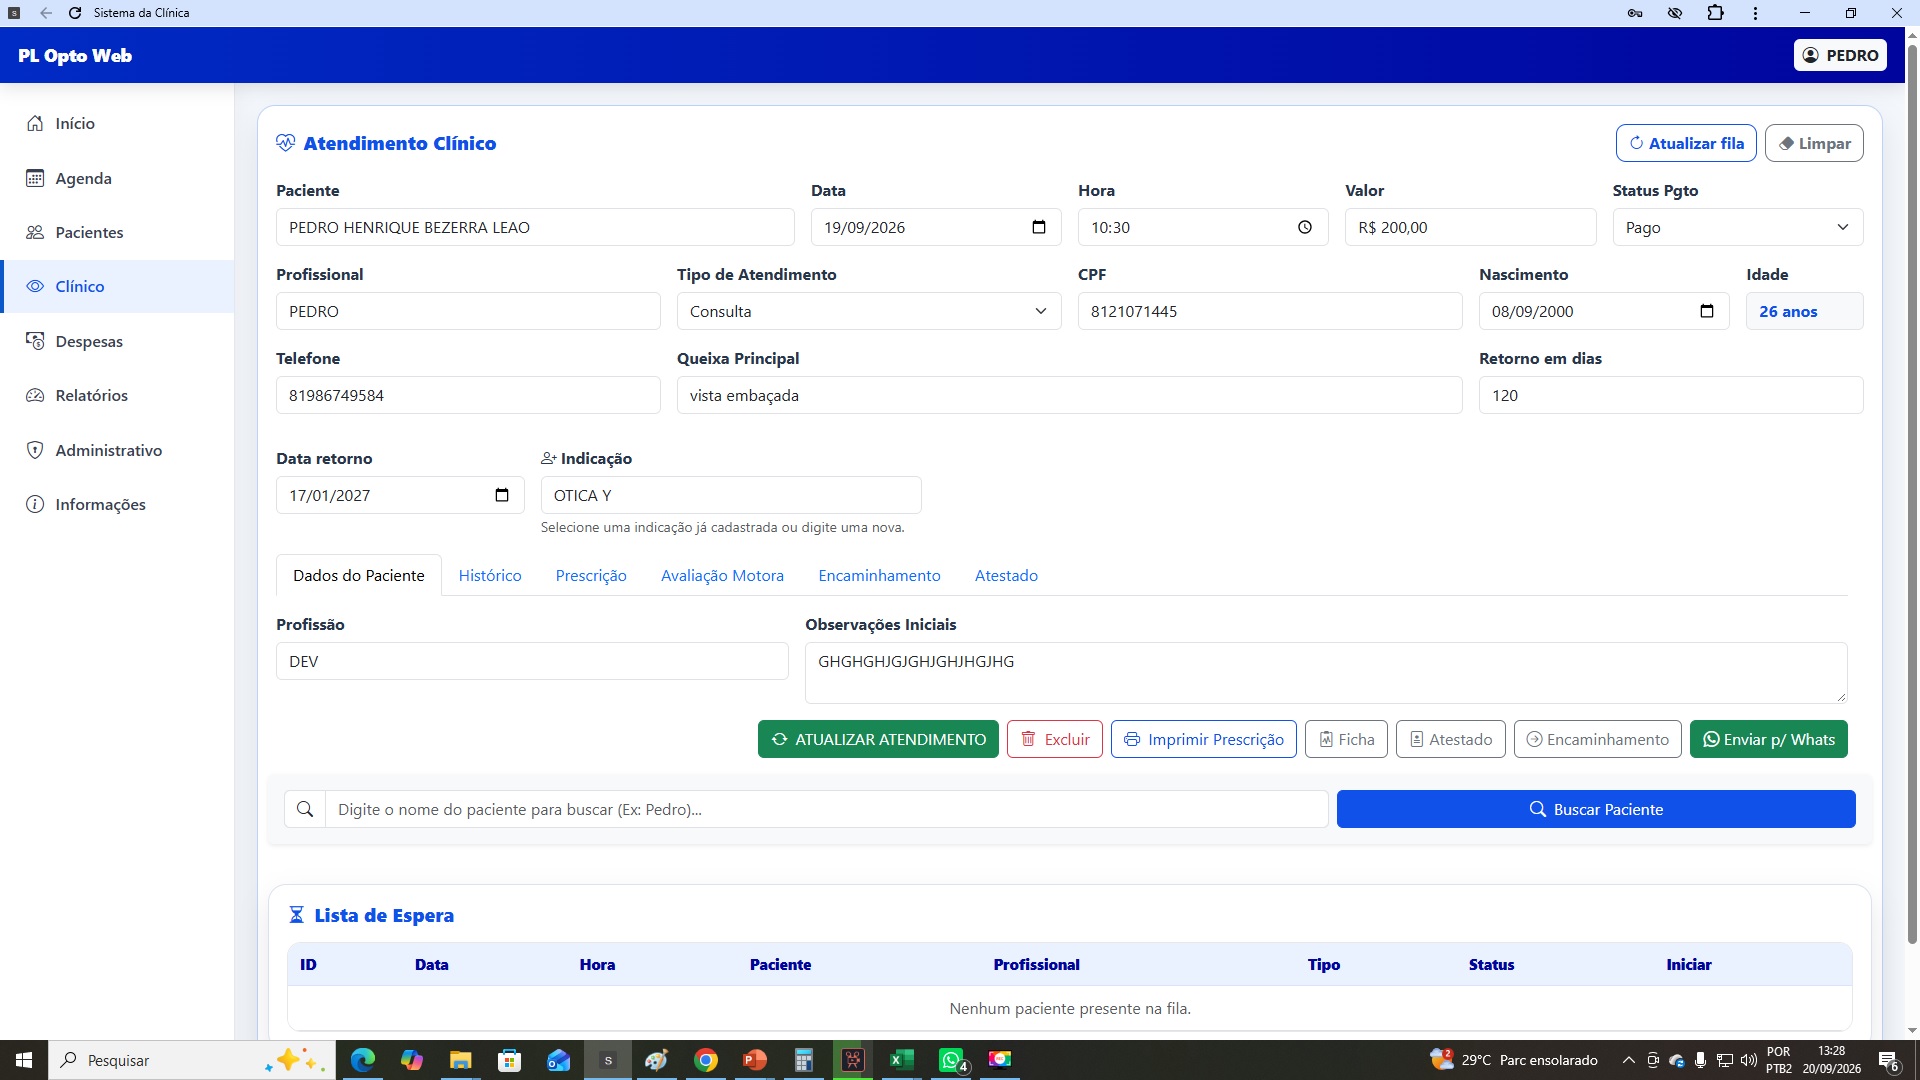Click the Buscar Paciente button
The width and height of the screenshot is (1920, 1080).
click(1596, 809)
